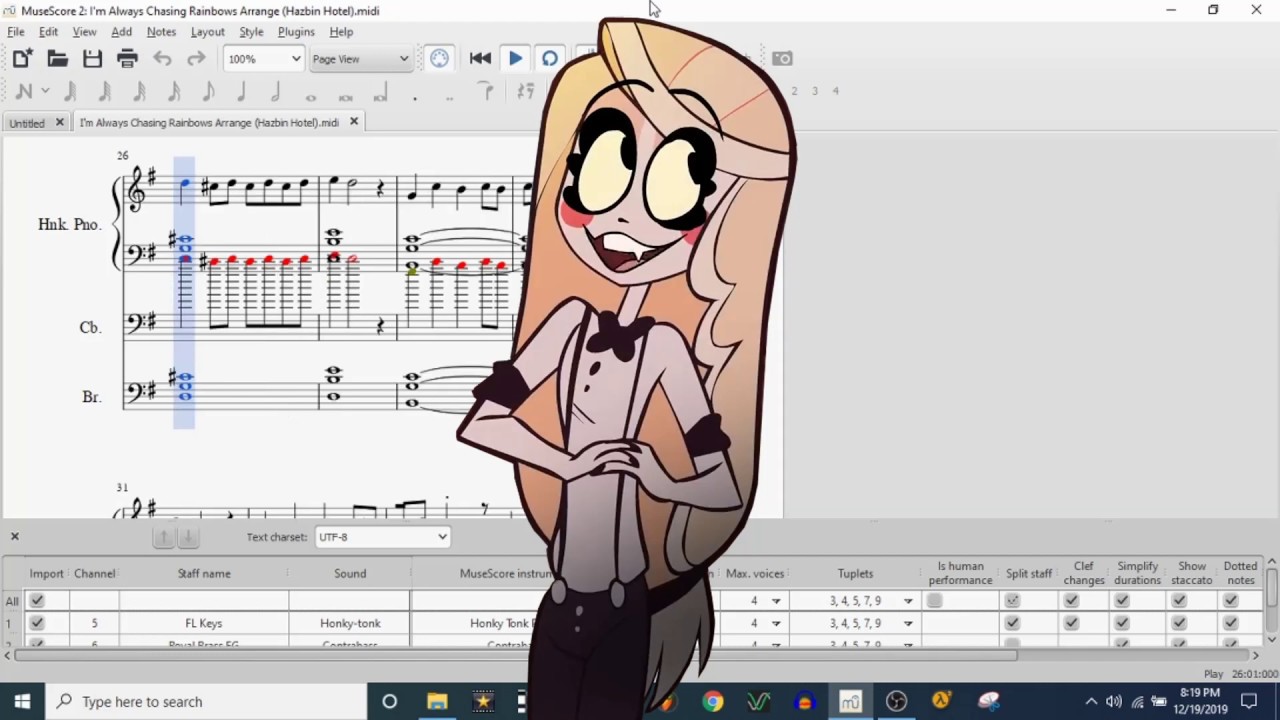Screen dimensions: 1280x720
Task: Take a screenshot with image capture icon
Action: pyautogui.click(x=782, y=59)
